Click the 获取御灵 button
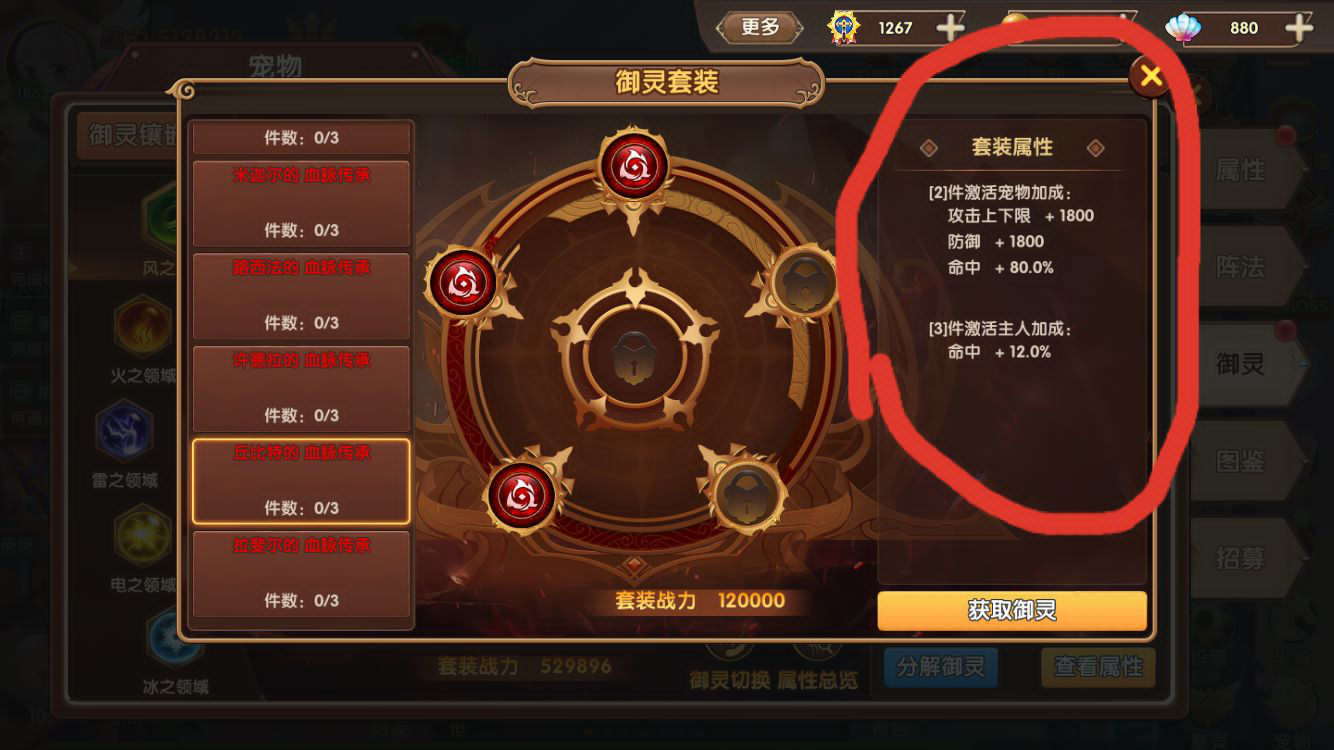Viewport: 1334px width, 750px height. tap(1012, 610)
